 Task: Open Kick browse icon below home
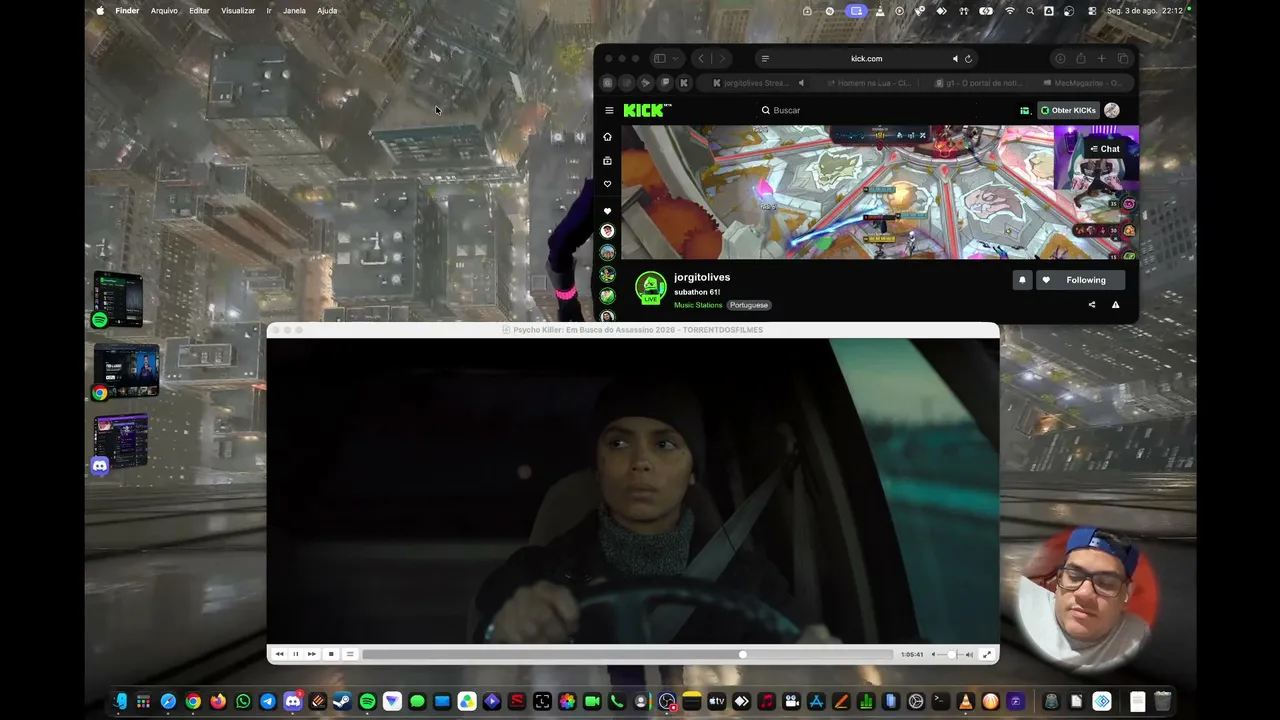click(607, 161)
